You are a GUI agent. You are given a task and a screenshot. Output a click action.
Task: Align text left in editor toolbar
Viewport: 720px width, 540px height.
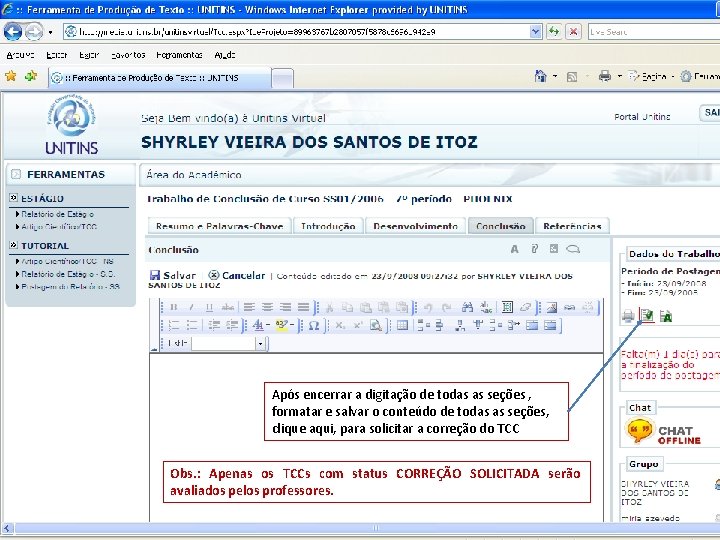pos(249,307)
